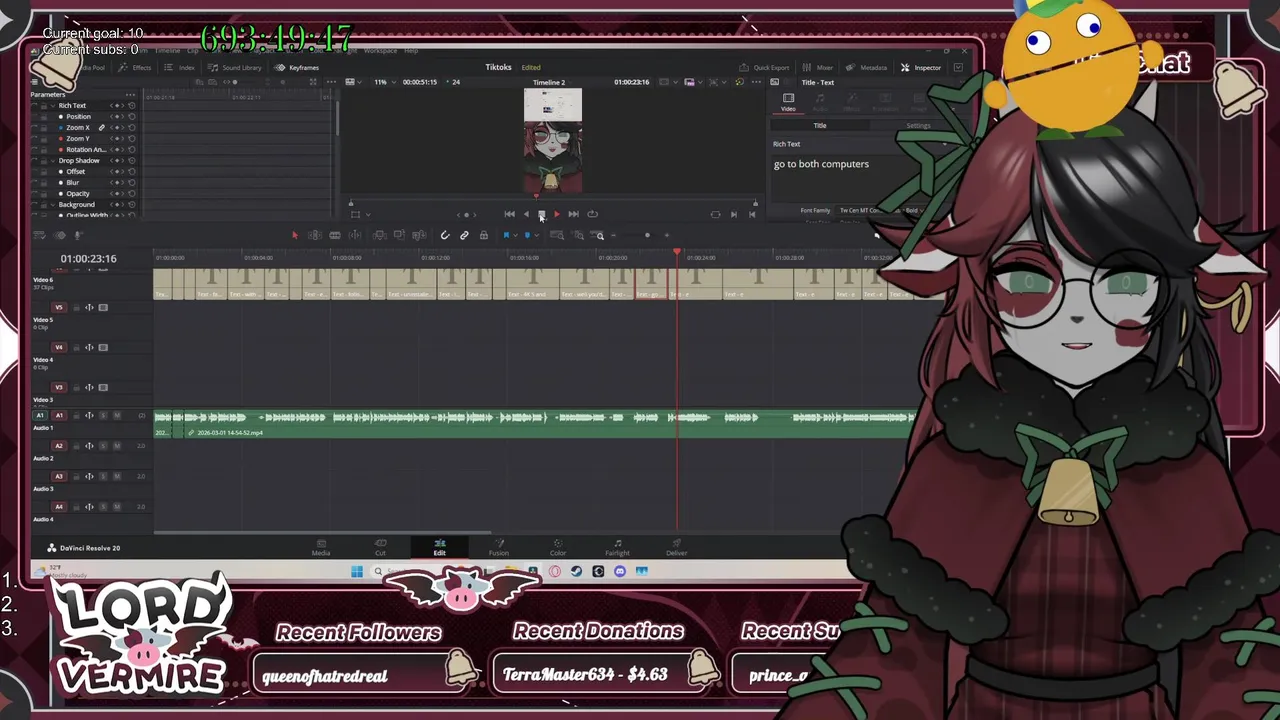Disable the Video 3 track visibility icon
This screenshot has height=720, width=1280.
coord(103,387)
